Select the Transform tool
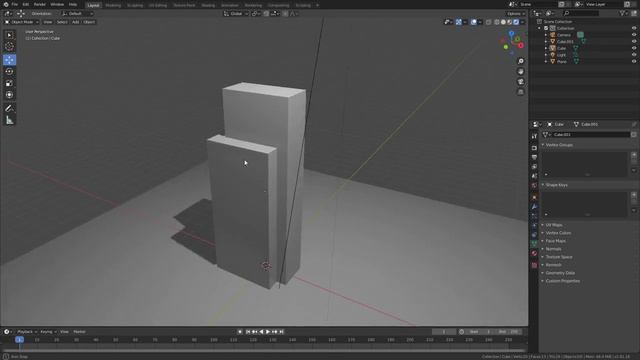Screen dimensions: 640x360 click(x=9, y=95)
